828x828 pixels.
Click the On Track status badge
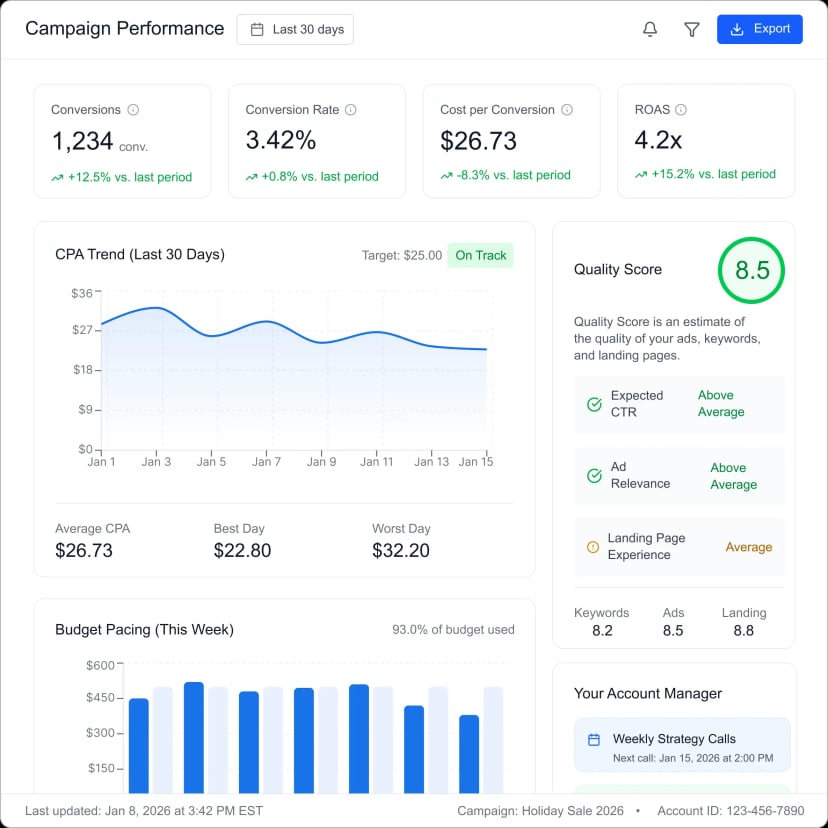(x=481, y=256)
